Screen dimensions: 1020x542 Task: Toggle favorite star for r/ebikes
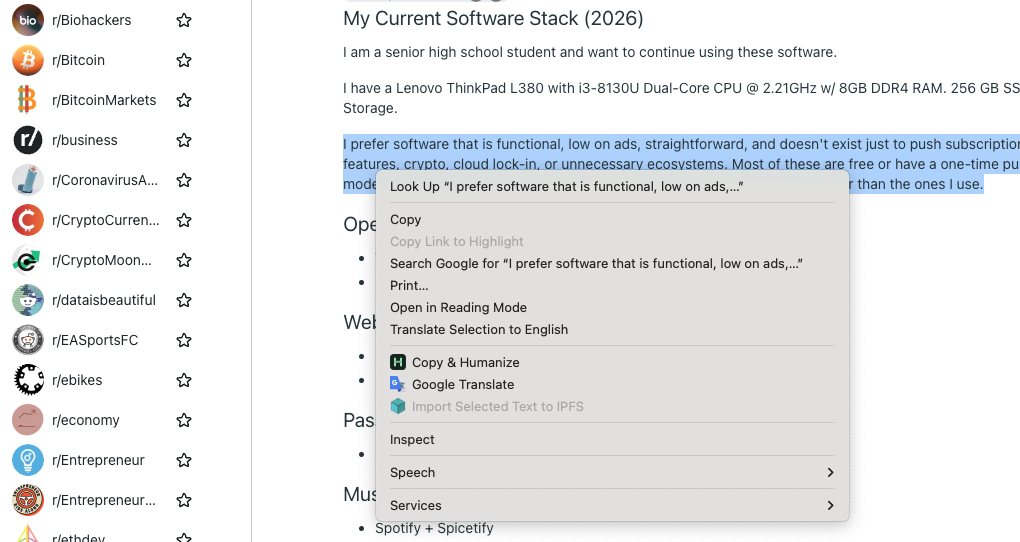click(184, 380)
